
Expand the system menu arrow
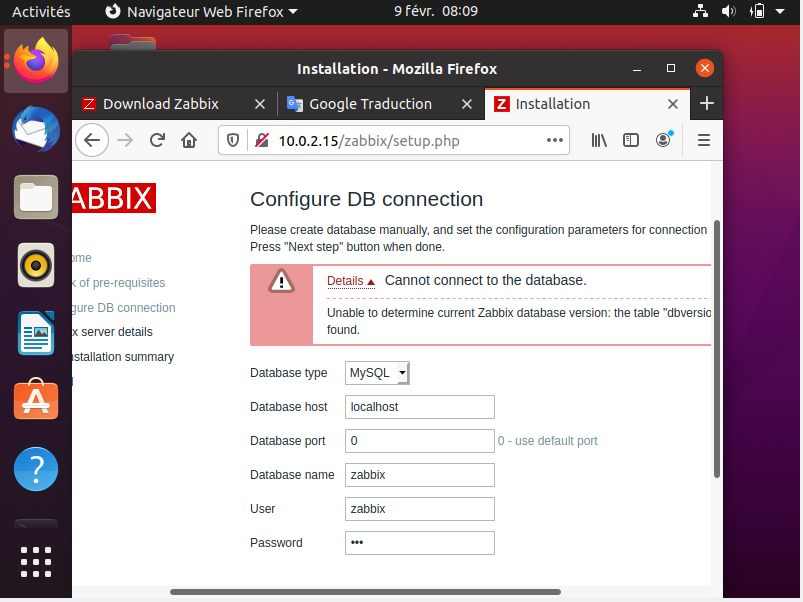[x=780, y=11]
